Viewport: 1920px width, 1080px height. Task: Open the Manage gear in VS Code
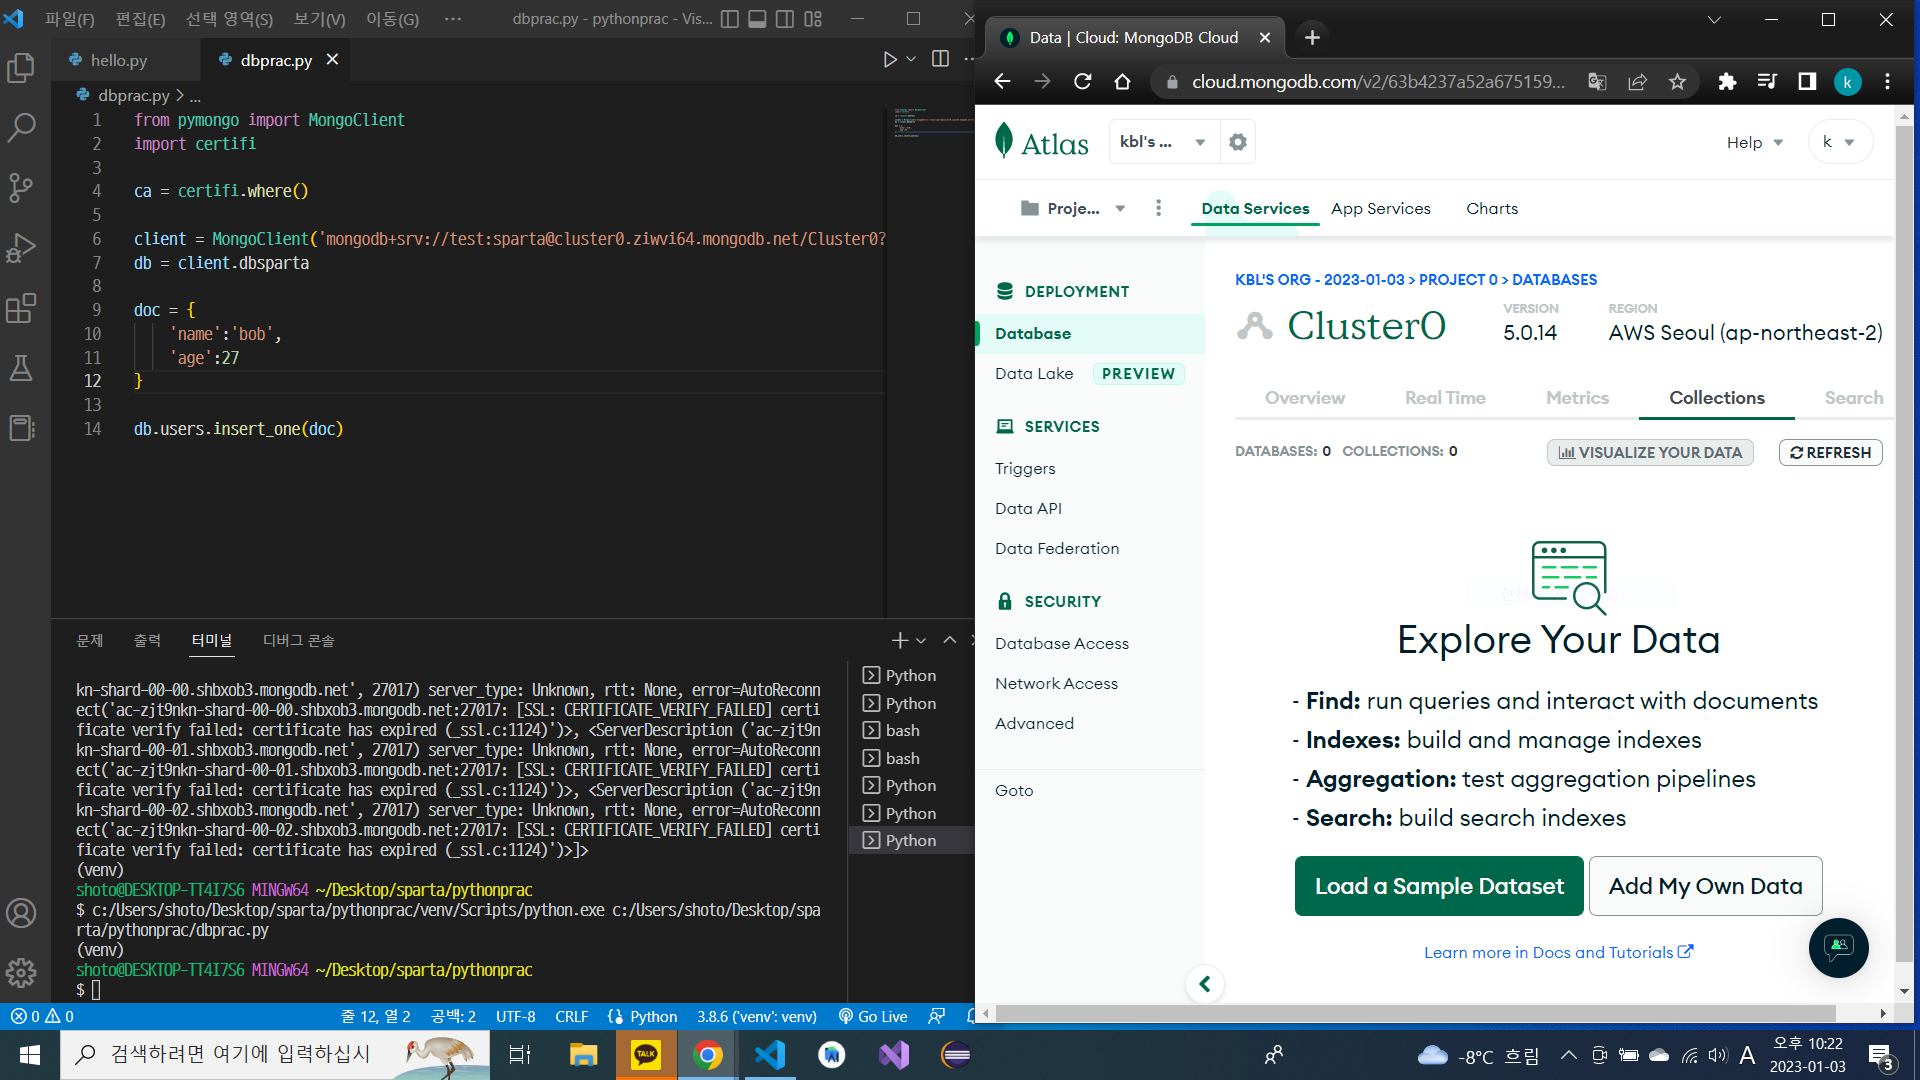click(x=21, y=972)
